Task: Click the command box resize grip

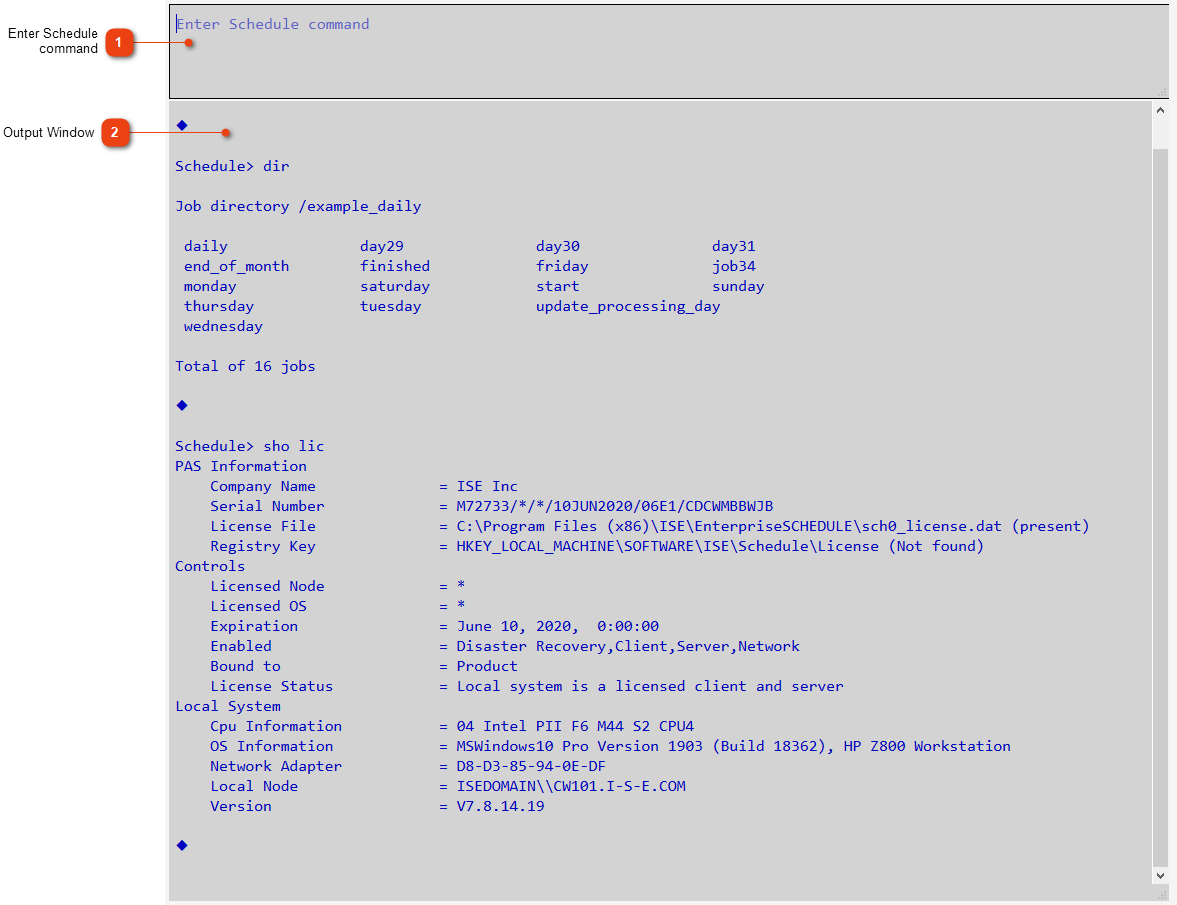Action: 1161,91
